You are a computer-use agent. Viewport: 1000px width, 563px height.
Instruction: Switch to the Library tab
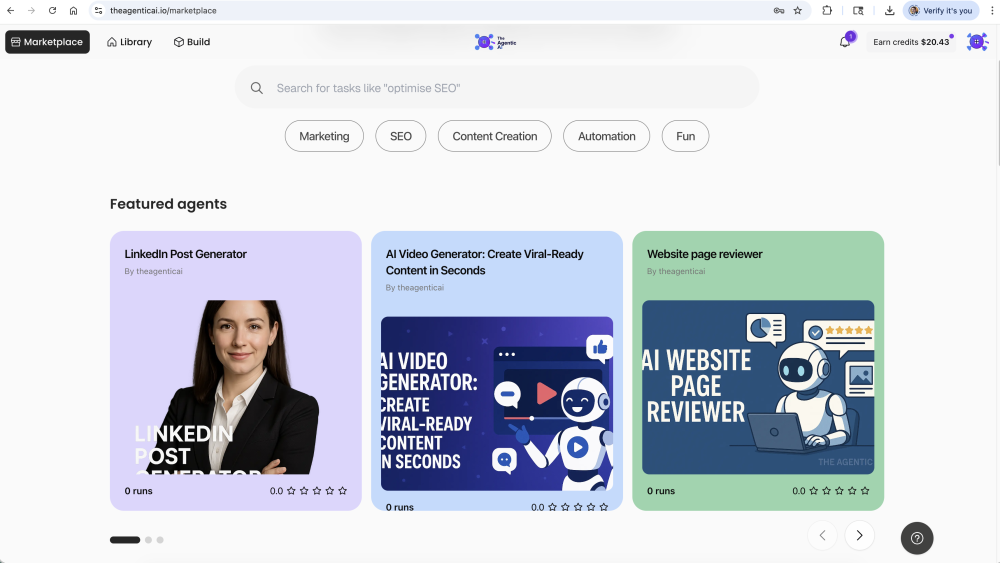pyautogui.click(x=130, y=42)
